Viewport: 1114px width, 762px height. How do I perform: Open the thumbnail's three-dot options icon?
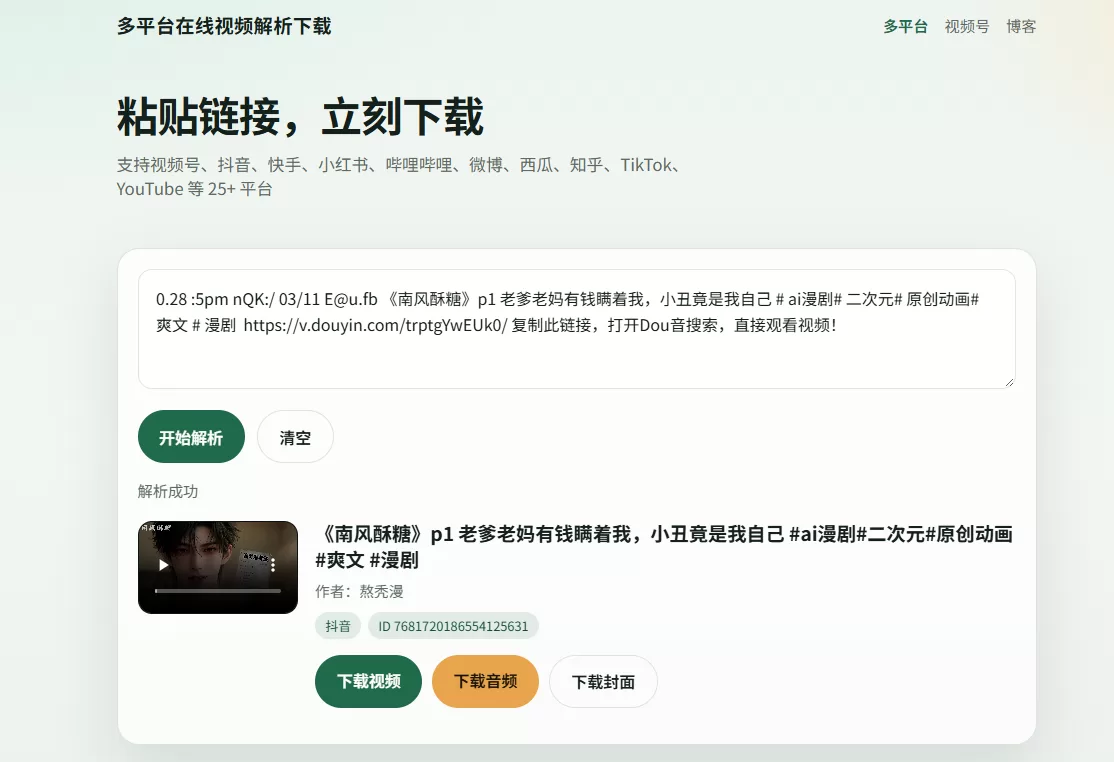[273, 565]
